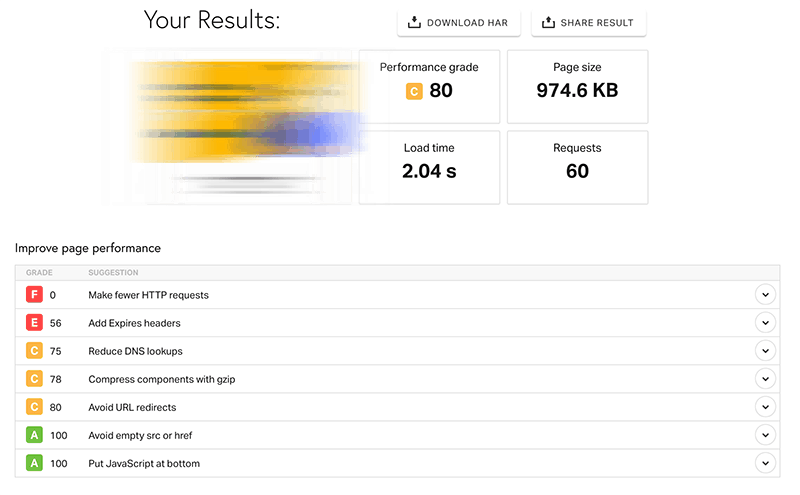Expand the Reduce DNS lookups suggestion
The height and width of the screenshot is (495, 800).
[765, 351]
